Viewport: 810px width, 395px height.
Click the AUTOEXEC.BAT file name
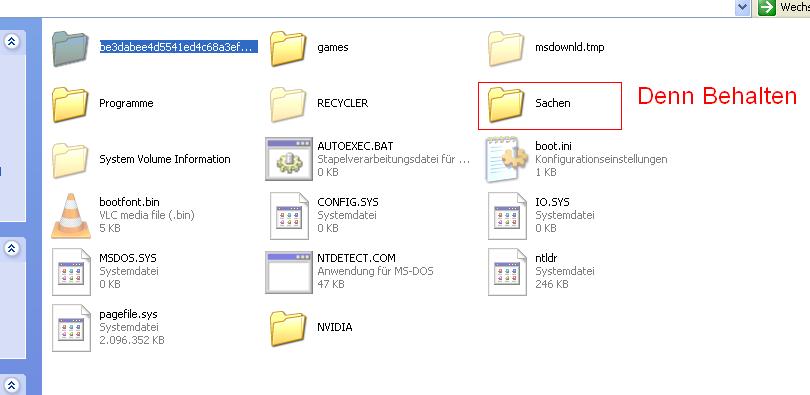(x=355, y=146)
